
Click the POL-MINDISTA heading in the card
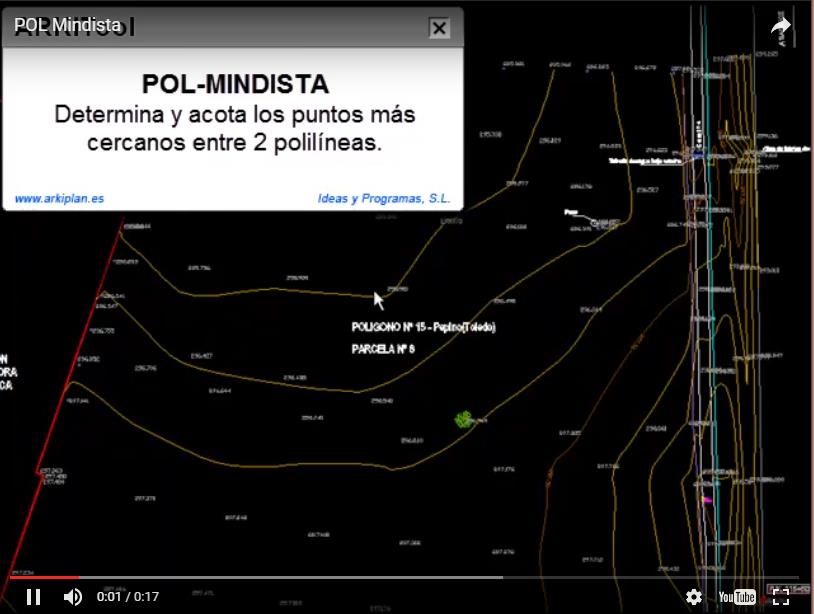click(235, 83)
